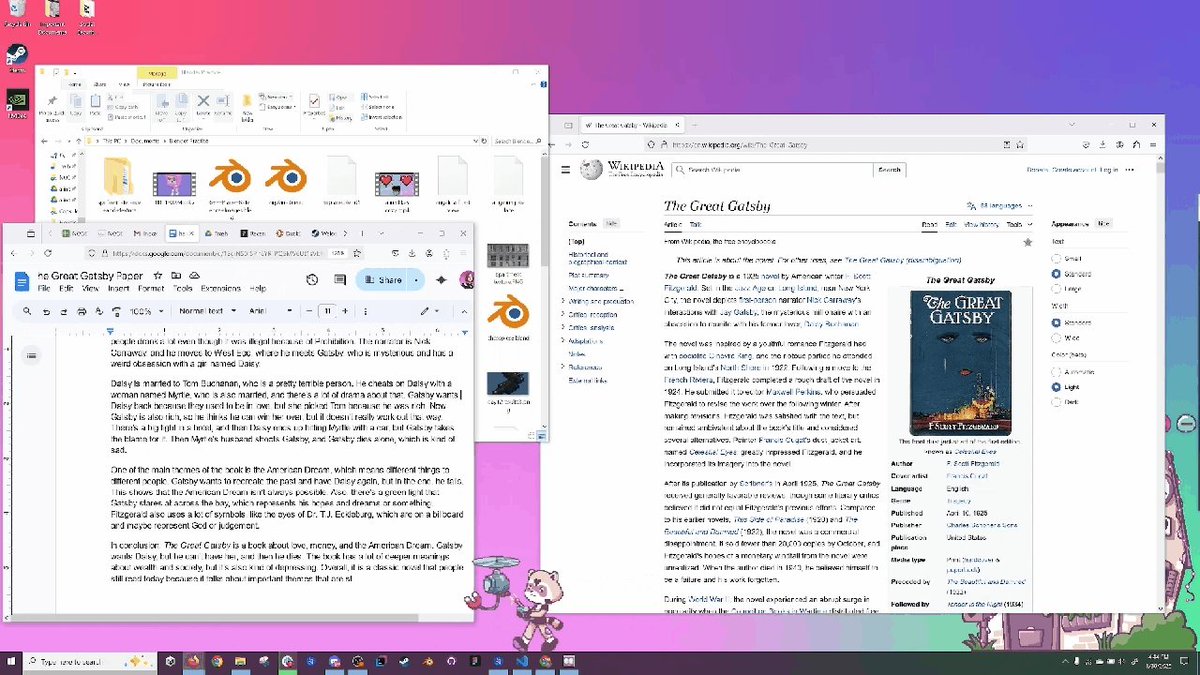Select Wide width on Wikipedia

pos(1056,338)
